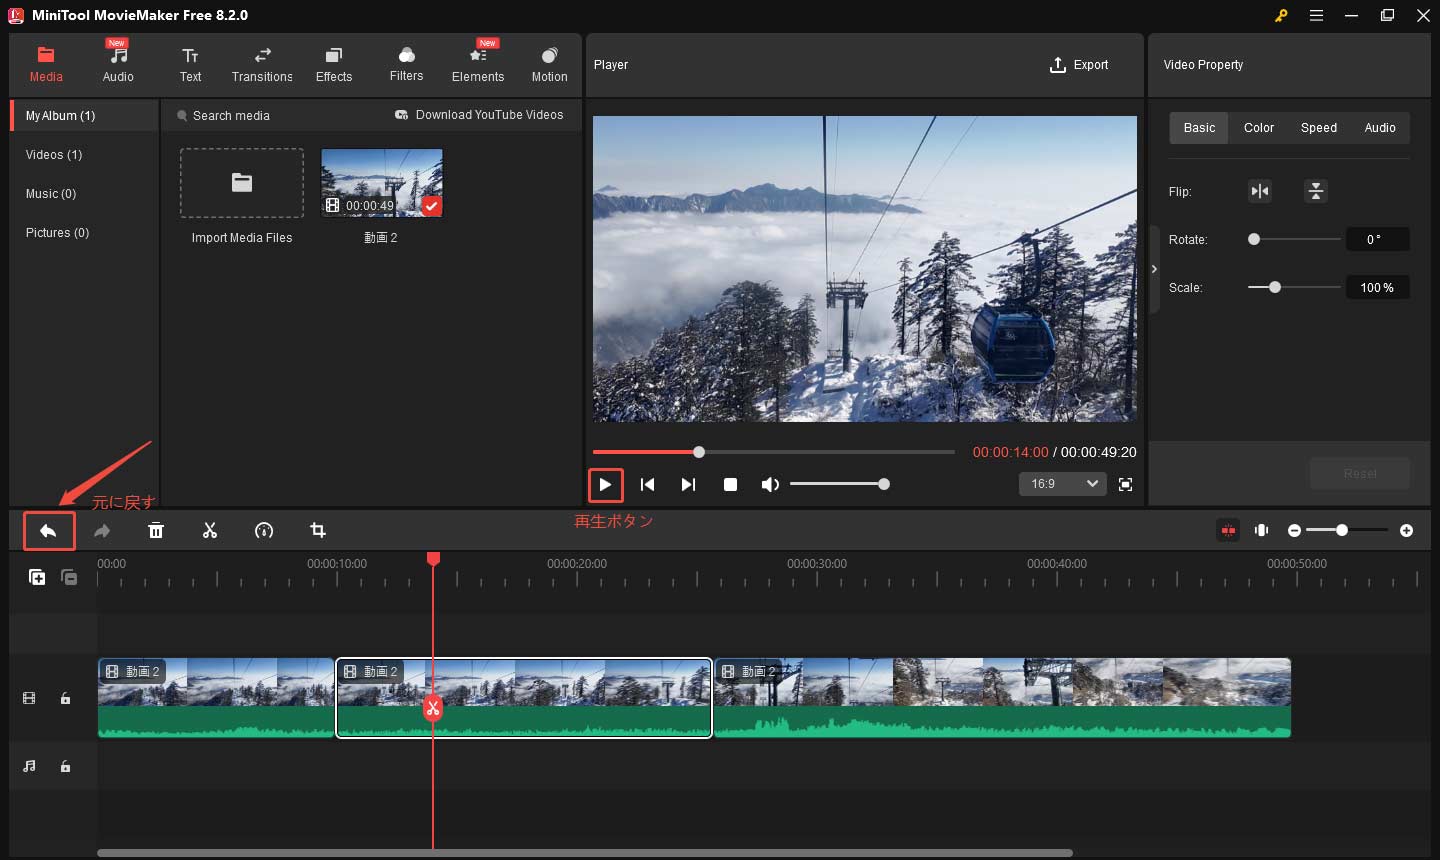Stop playback with the stop button
Viewport: 1440px width, 860px height.
point(730,485)
